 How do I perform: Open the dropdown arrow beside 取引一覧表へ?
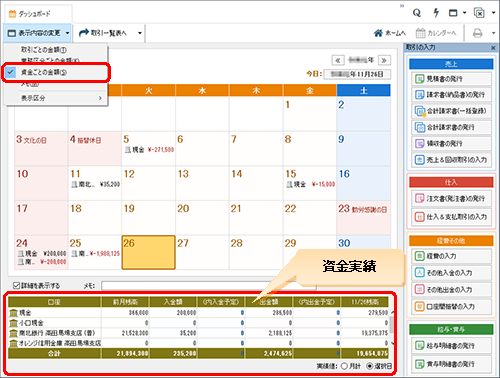[x=140, y=33]
